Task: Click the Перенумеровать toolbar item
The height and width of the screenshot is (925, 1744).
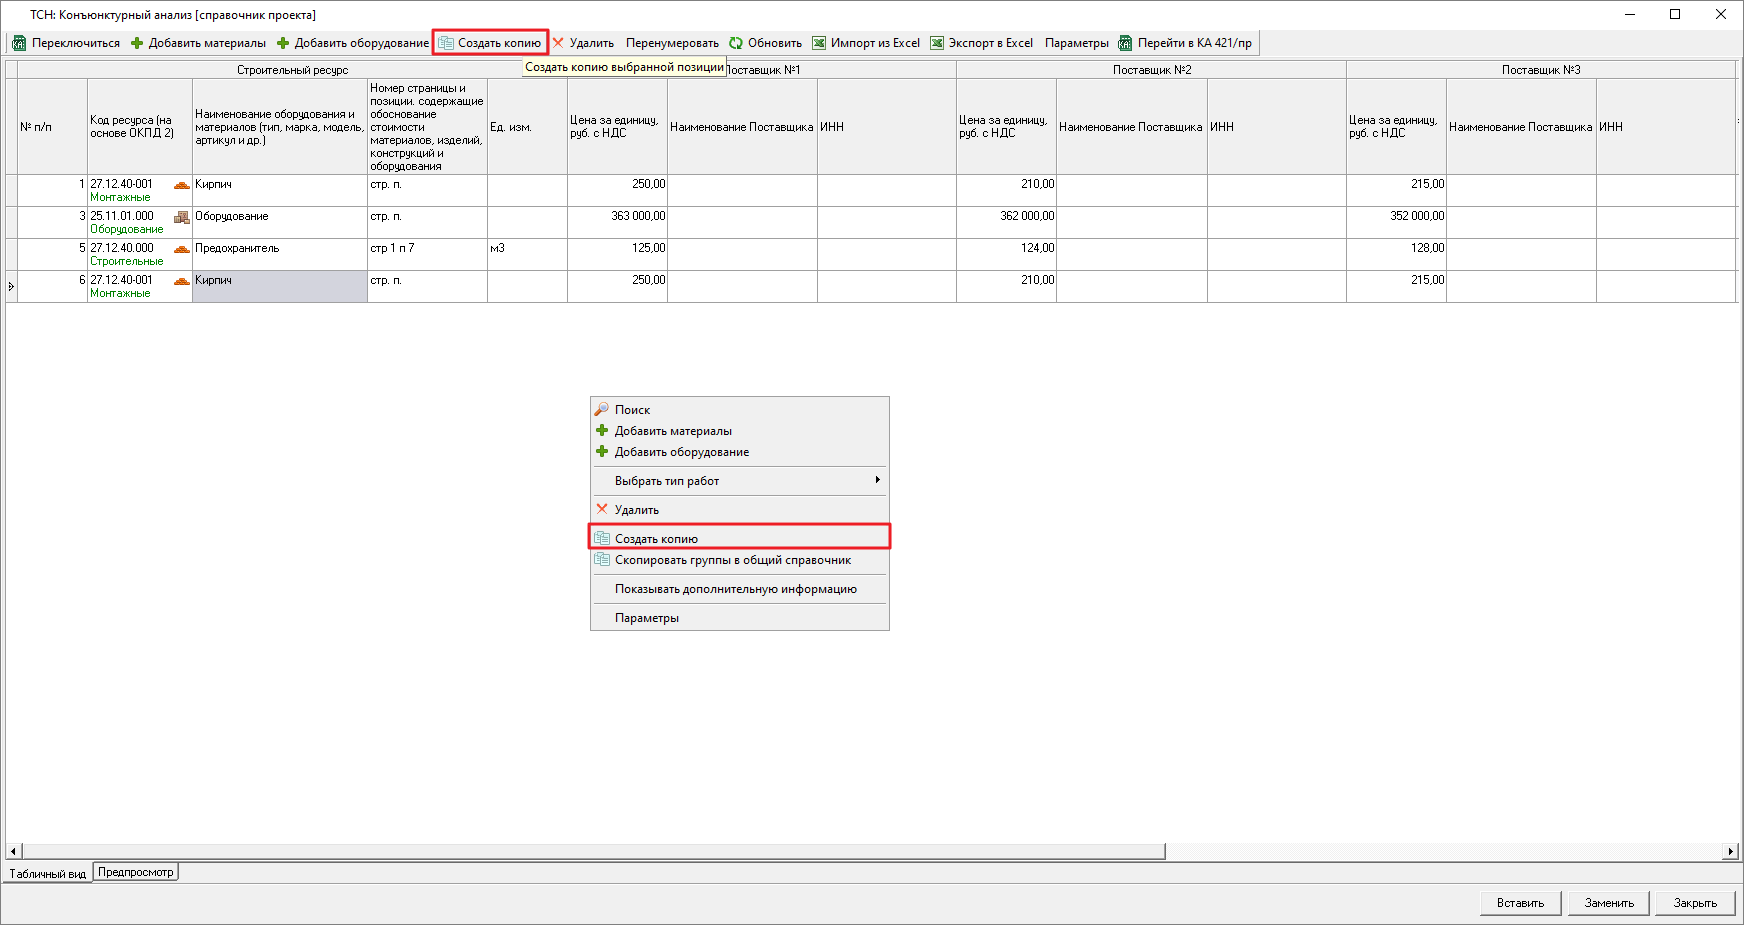Action: click(672, 43)
